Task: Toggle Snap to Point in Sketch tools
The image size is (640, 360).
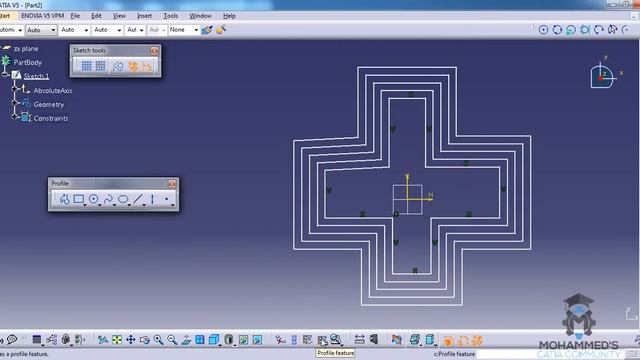Action: coord(100,66)
